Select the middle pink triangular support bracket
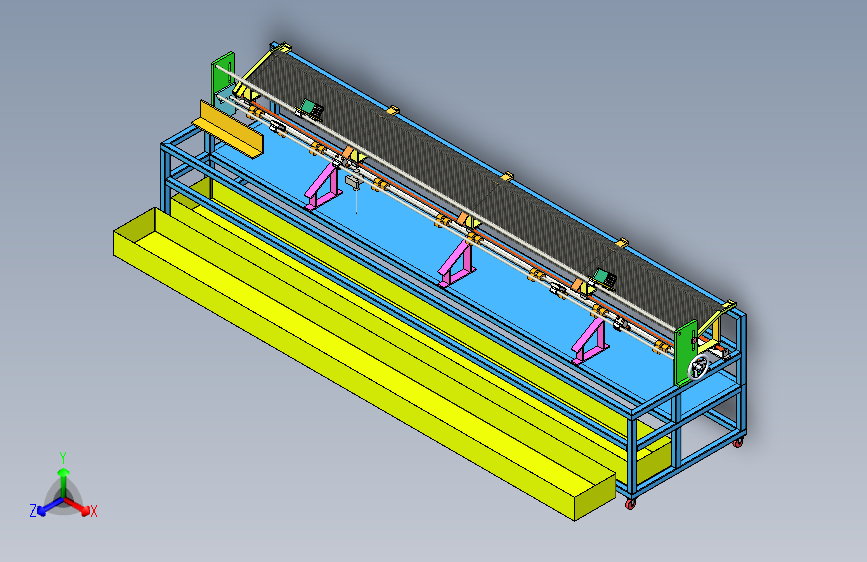The width and height of the screenshot is (867, 562). (x=457, y=263)
